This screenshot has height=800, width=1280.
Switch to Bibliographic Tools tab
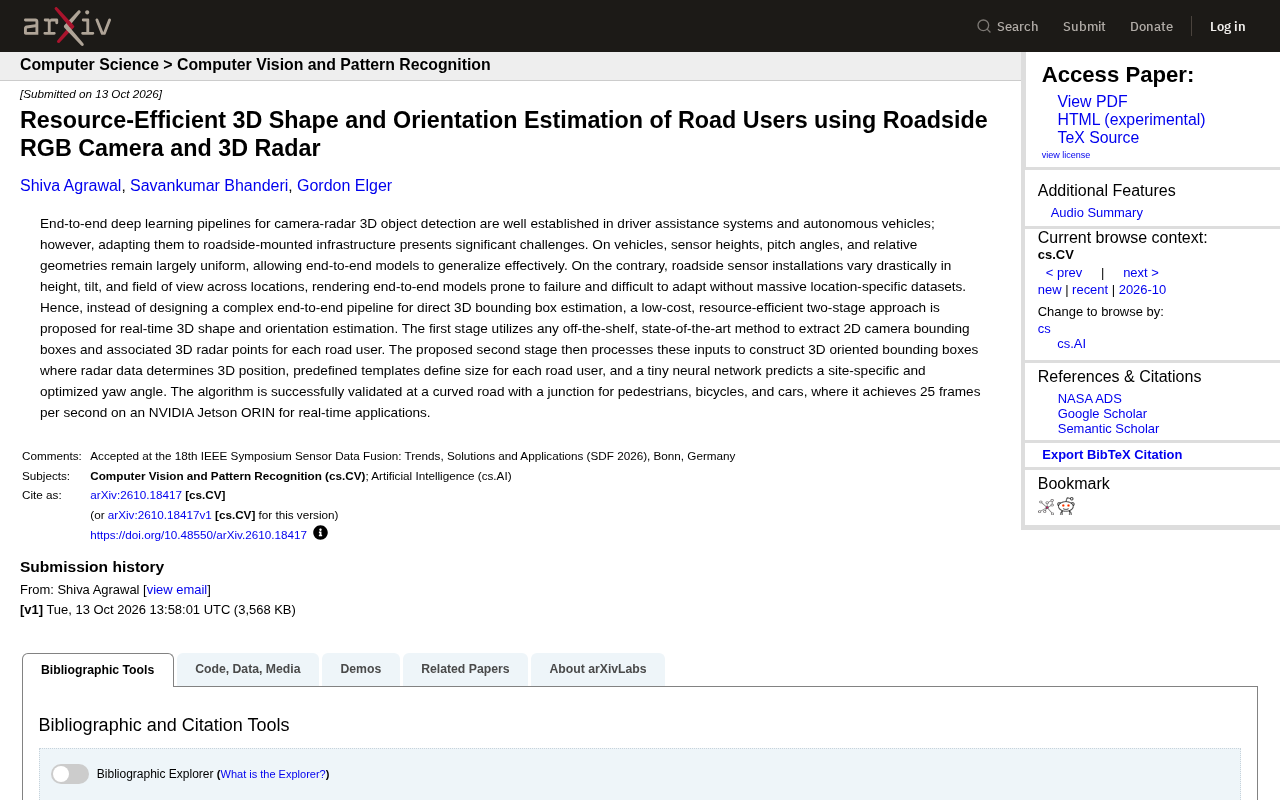click(x=98, y=670)
